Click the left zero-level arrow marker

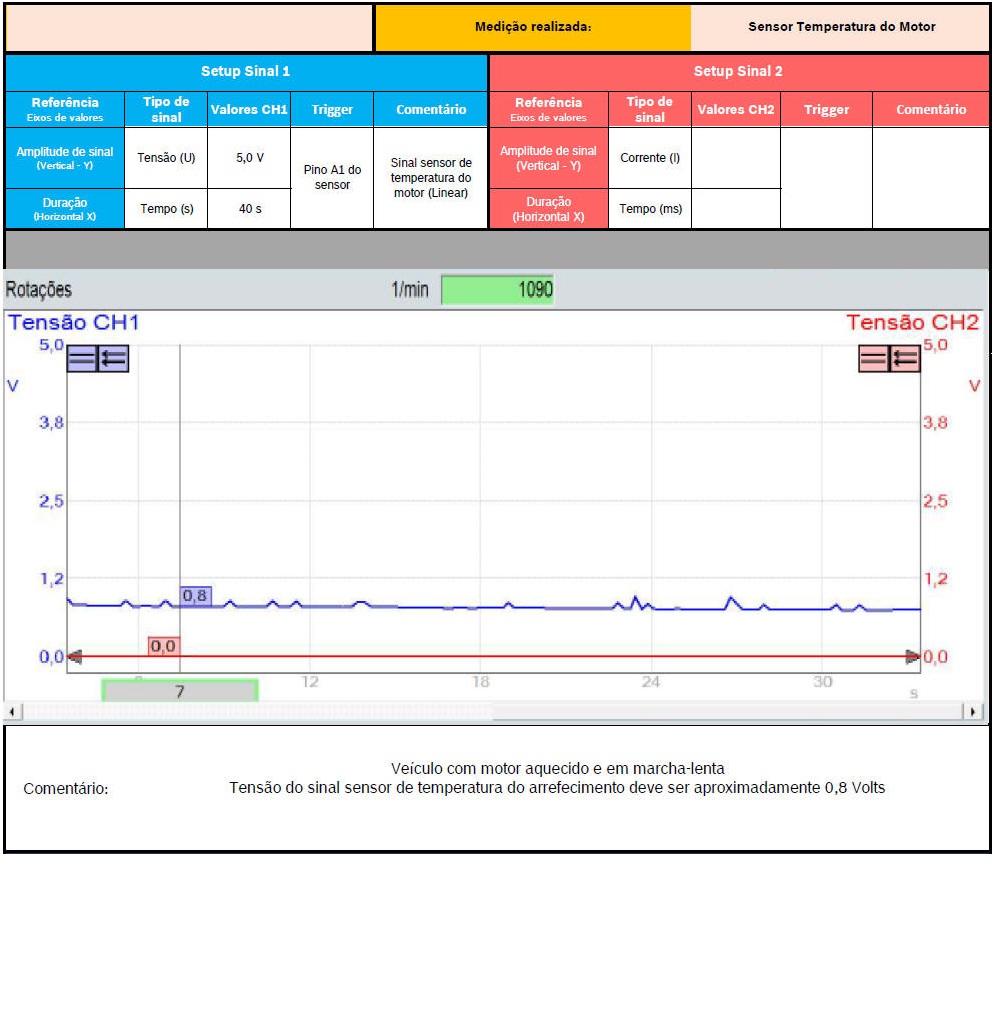point(74,657)
